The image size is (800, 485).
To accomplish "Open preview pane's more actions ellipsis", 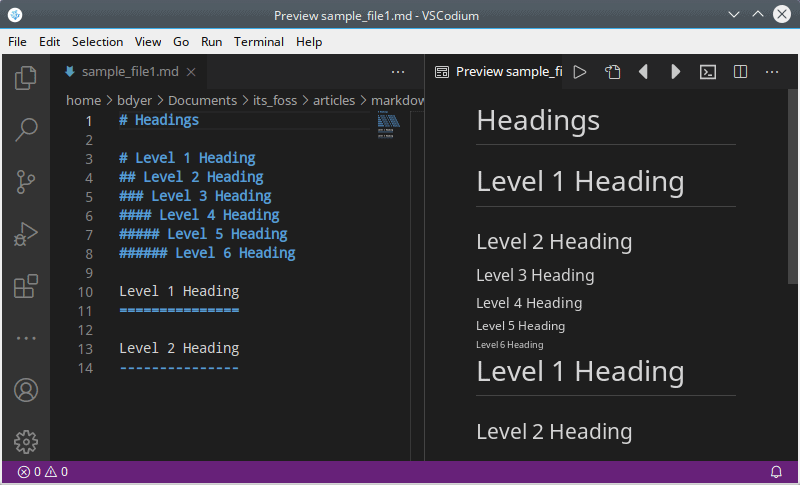I will click(772, 72).
